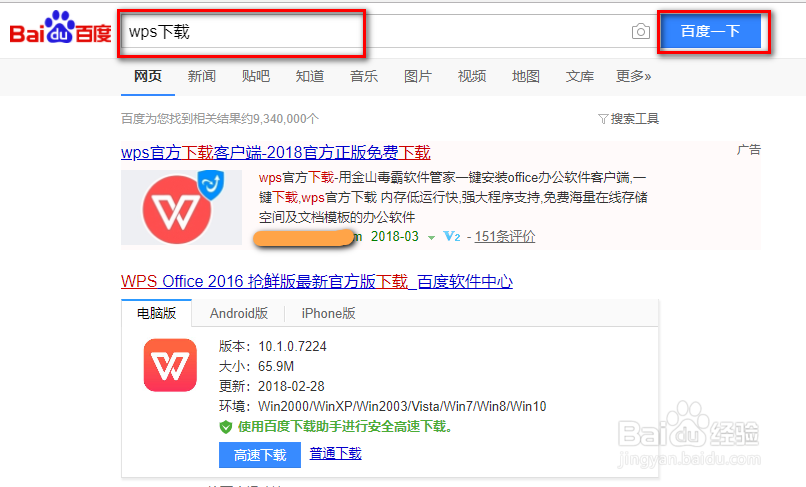Open the camera image search icon
Viewport: 806px width, 487px height.
coord(640,31)
